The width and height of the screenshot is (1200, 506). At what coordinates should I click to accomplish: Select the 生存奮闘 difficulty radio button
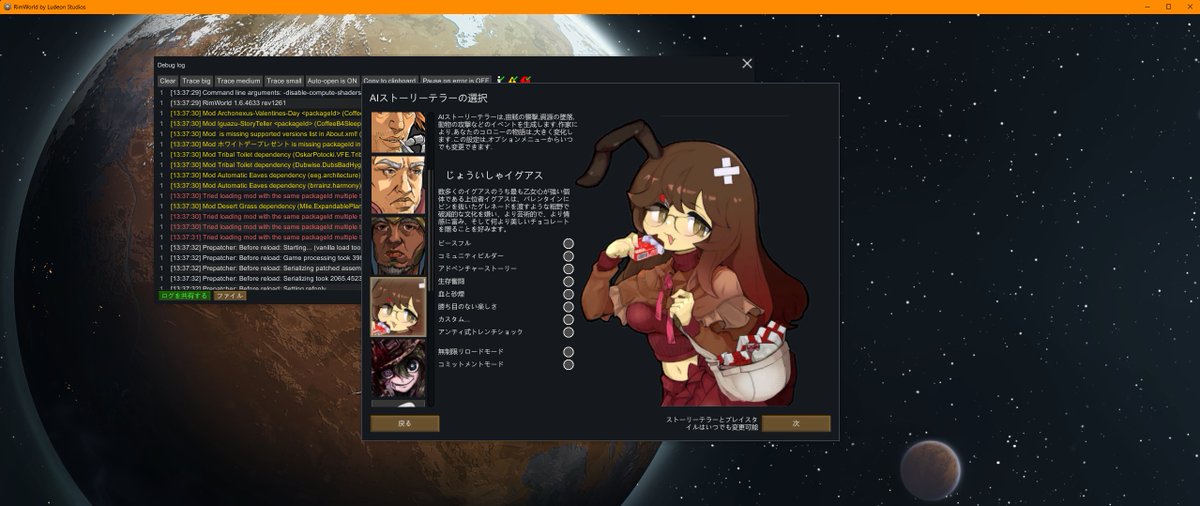(568, 282)
